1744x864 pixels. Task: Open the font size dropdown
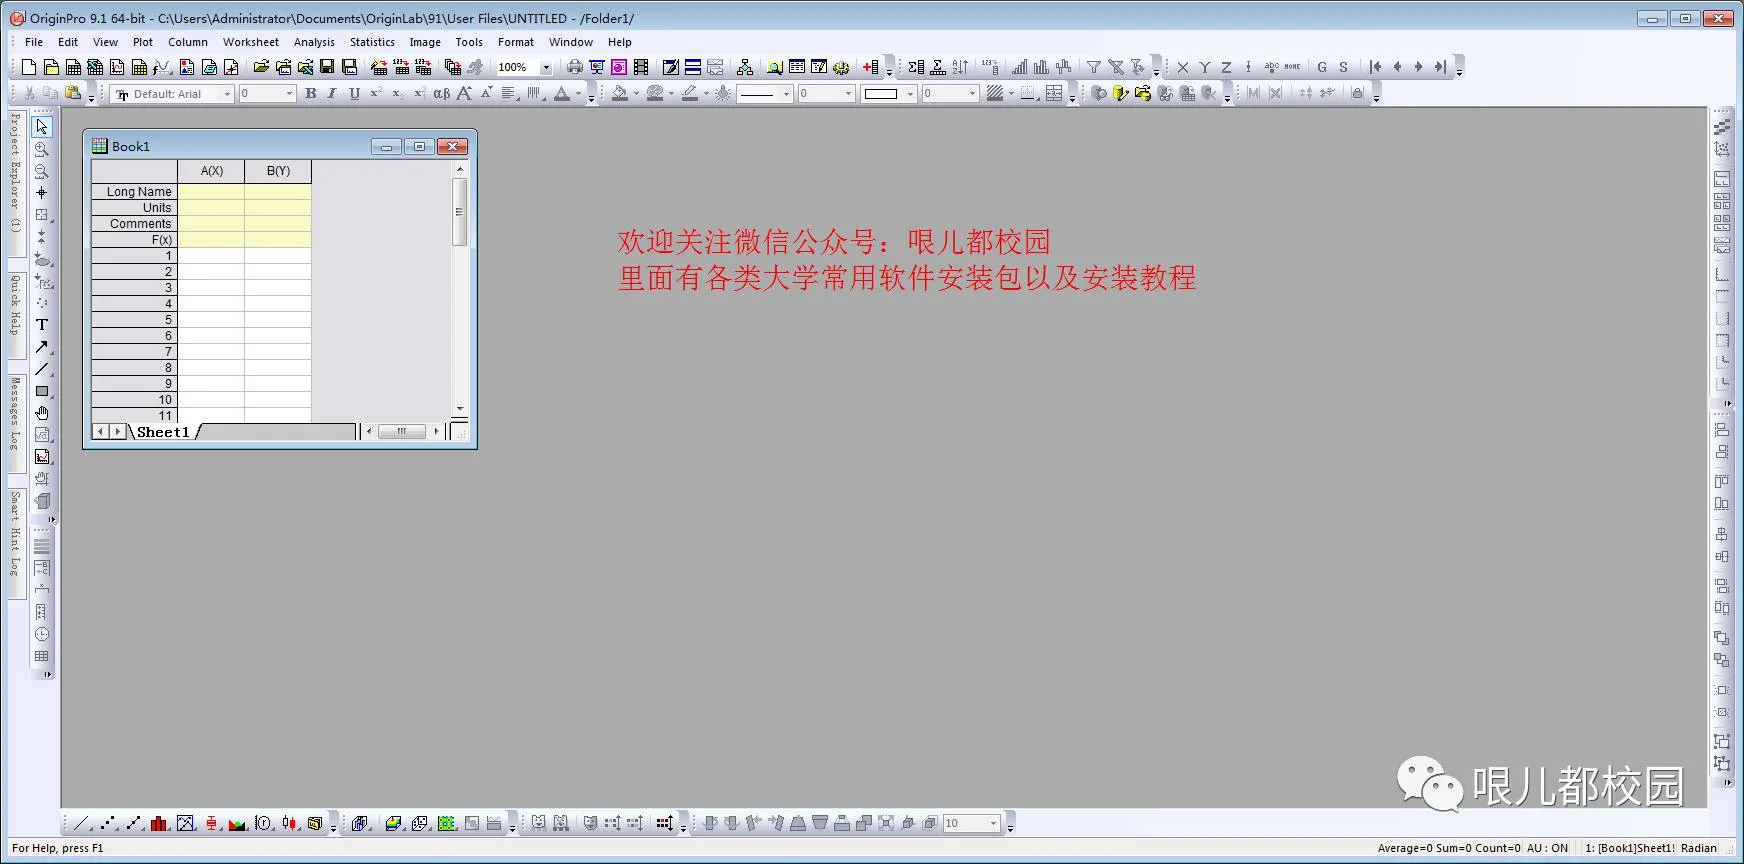tap(290, 94)
